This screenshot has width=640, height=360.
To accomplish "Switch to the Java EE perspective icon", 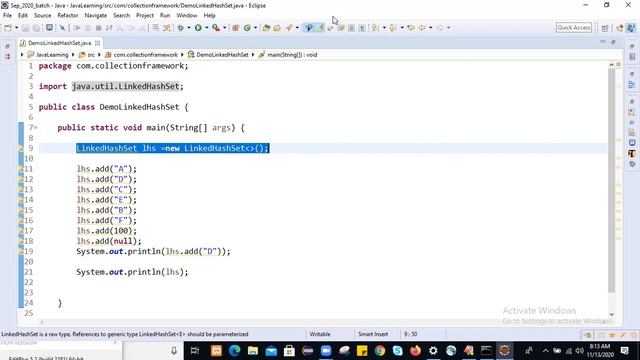I will coord(620,28).
